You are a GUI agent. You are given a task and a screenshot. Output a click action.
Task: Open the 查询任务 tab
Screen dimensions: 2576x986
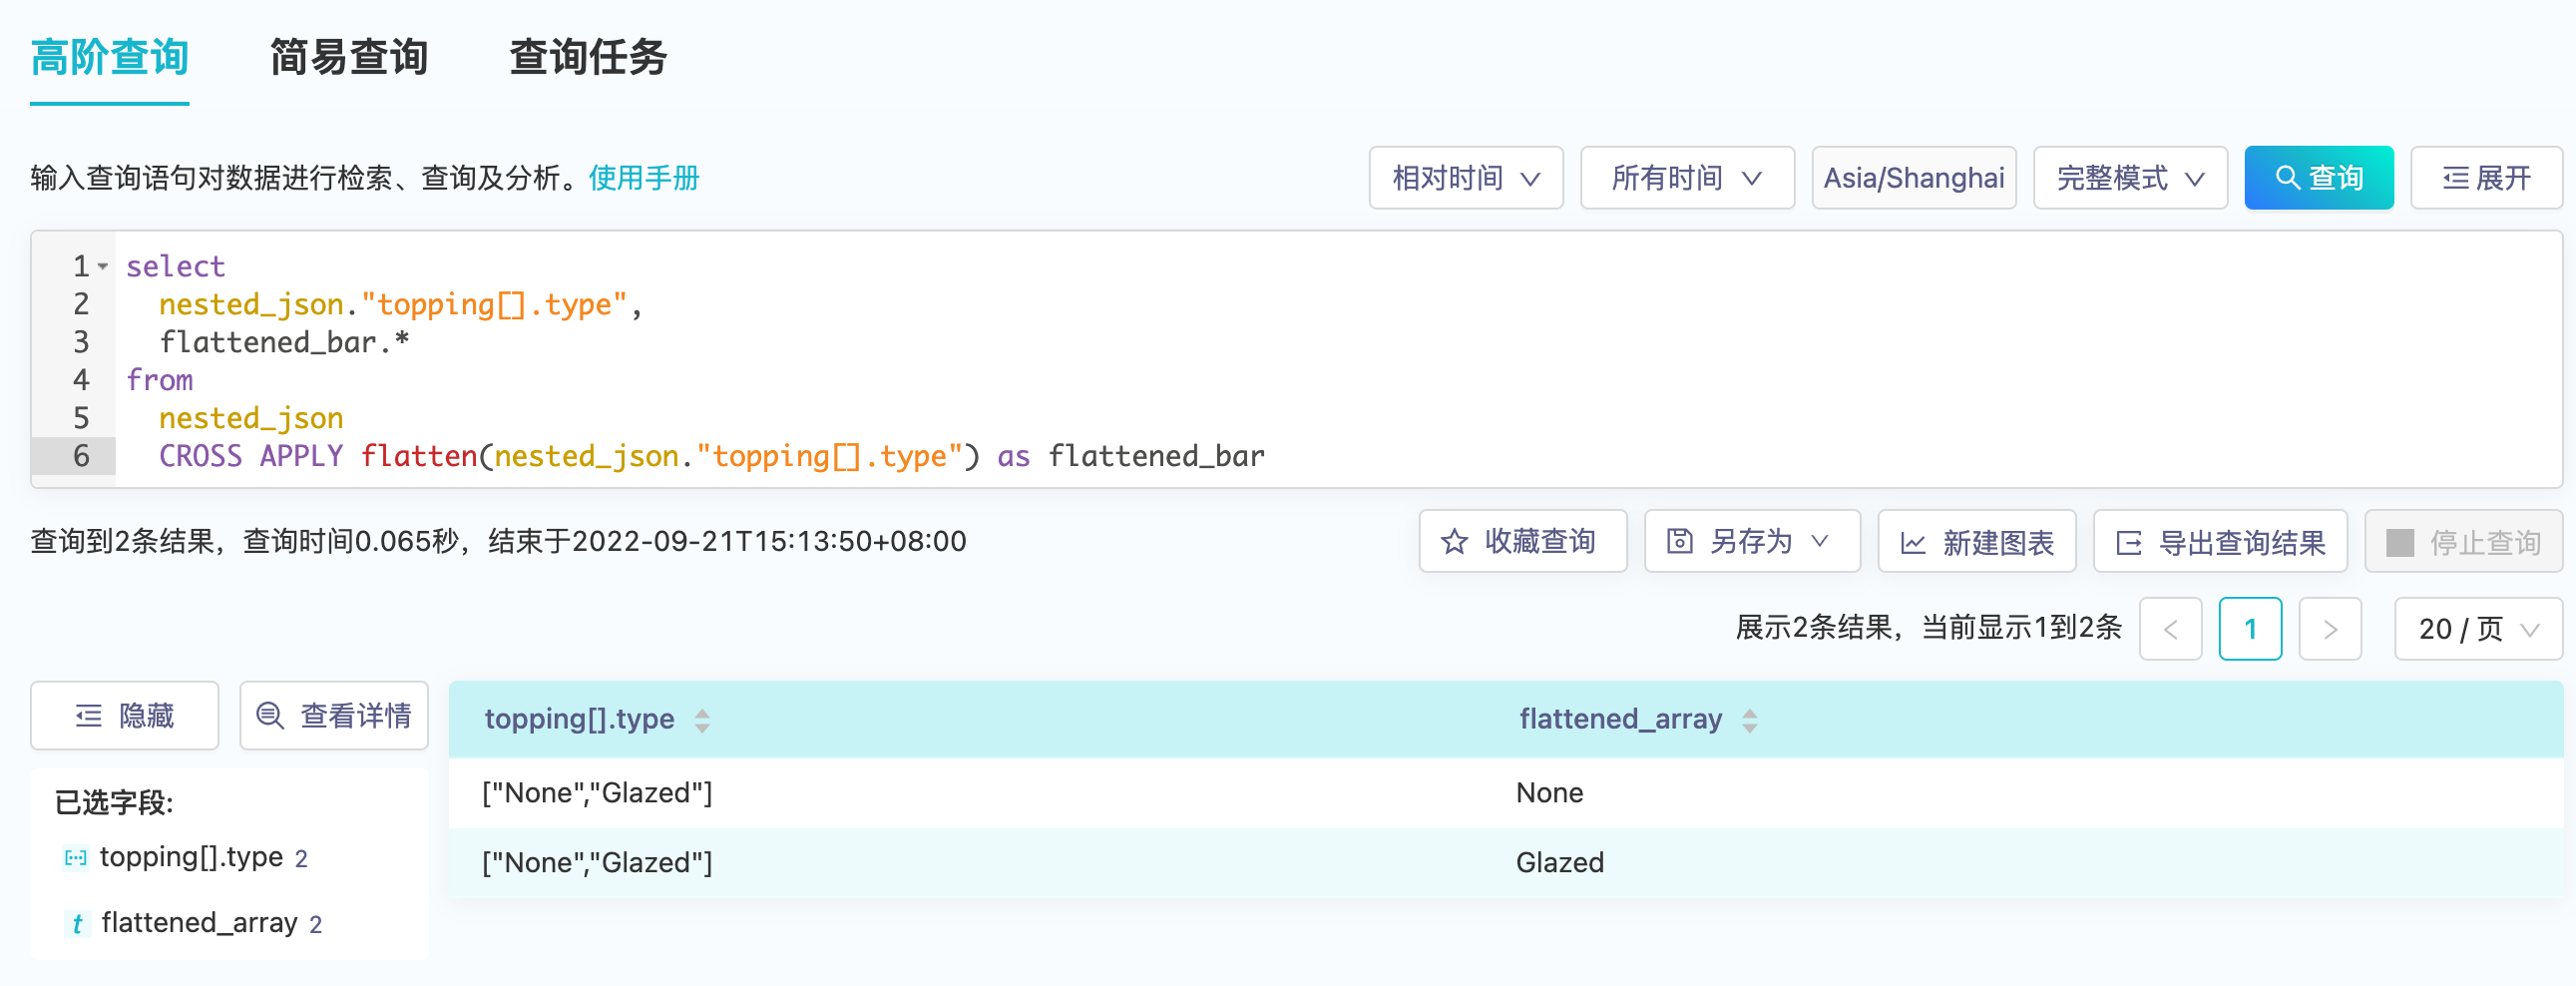(x=588, y=58)
